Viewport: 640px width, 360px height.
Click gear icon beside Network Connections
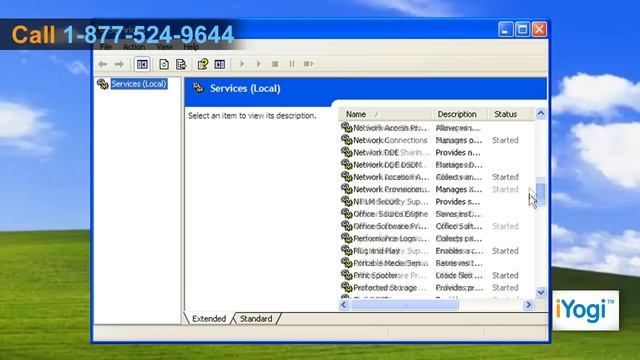[347, 140]
